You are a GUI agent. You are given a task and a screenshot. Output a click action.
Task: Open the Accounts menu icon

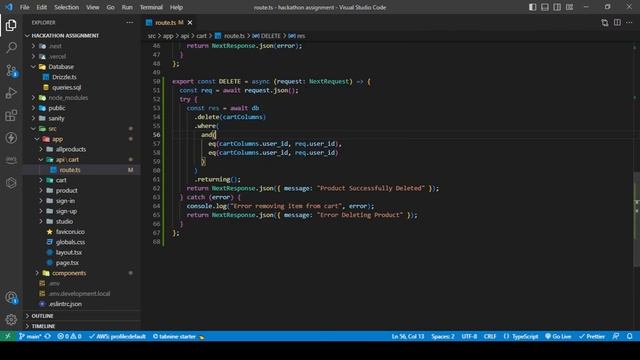coord(11,298)
